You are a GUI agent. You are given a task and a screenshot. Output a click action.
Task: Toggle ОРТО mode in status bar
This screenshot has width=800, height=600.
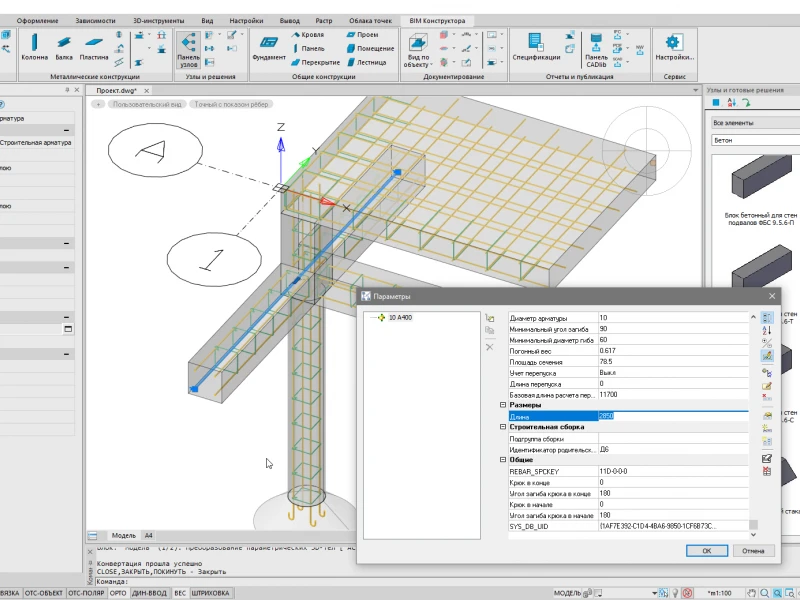(118, 593)
